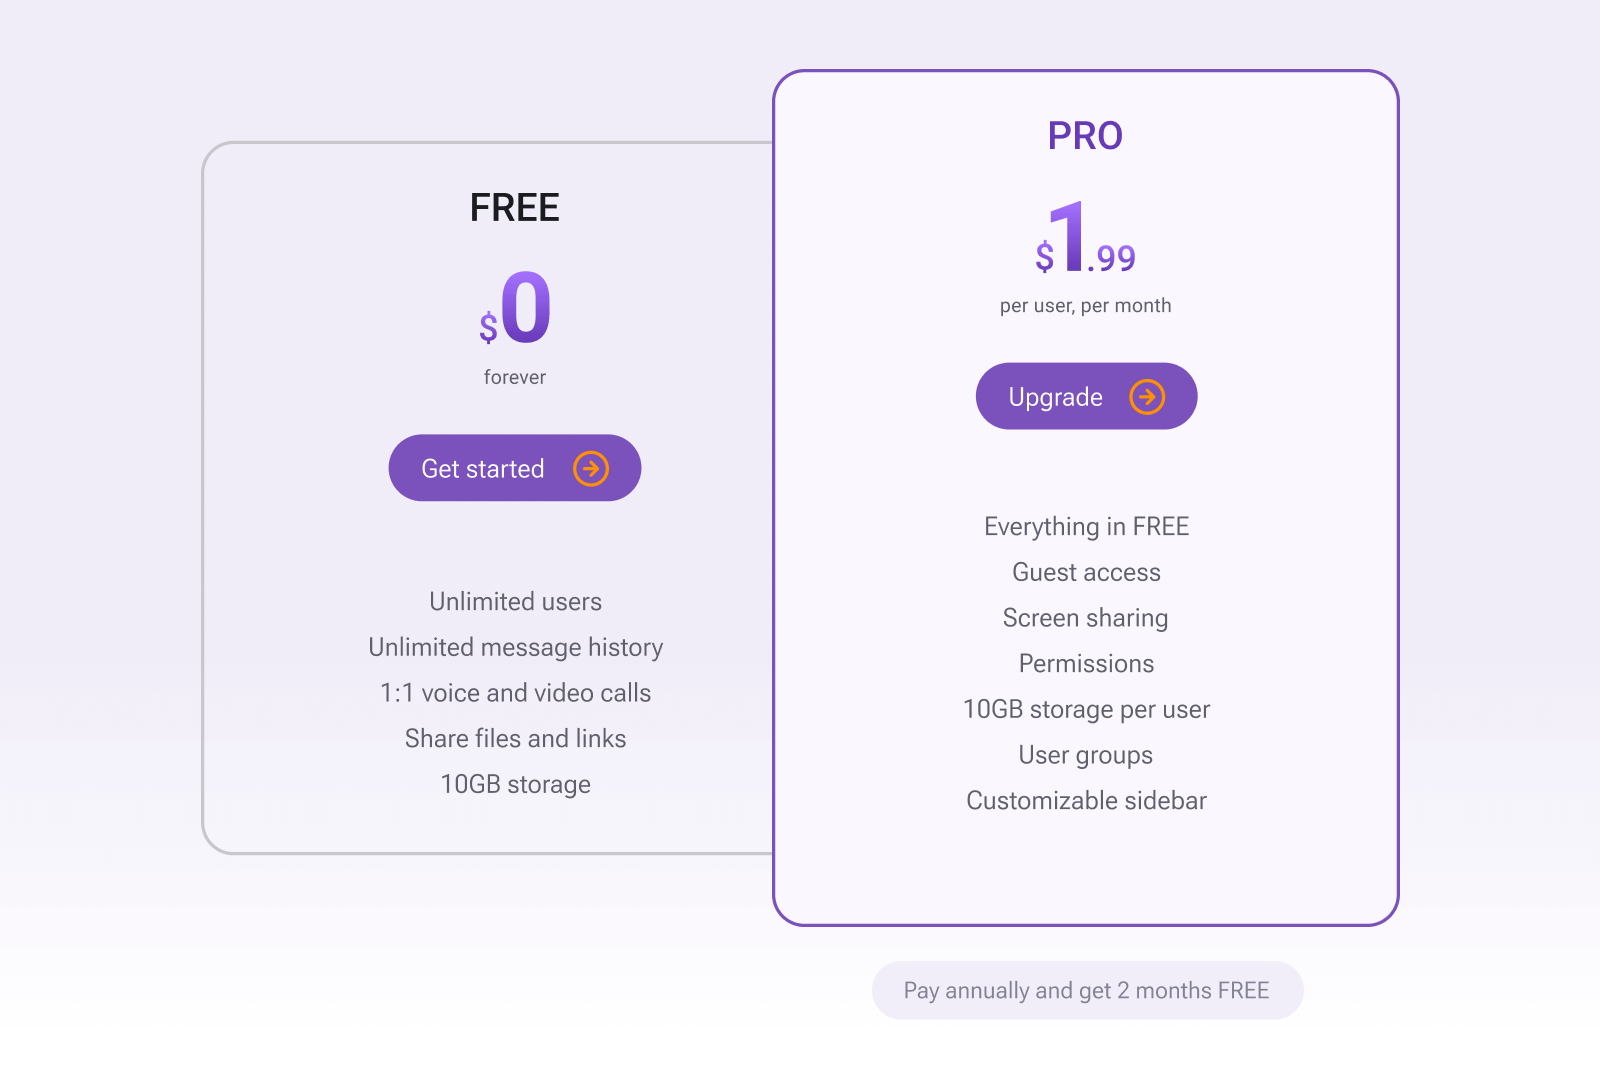
Task: Click the 'Guest access' feature
Action: (x=1087, y=572)
